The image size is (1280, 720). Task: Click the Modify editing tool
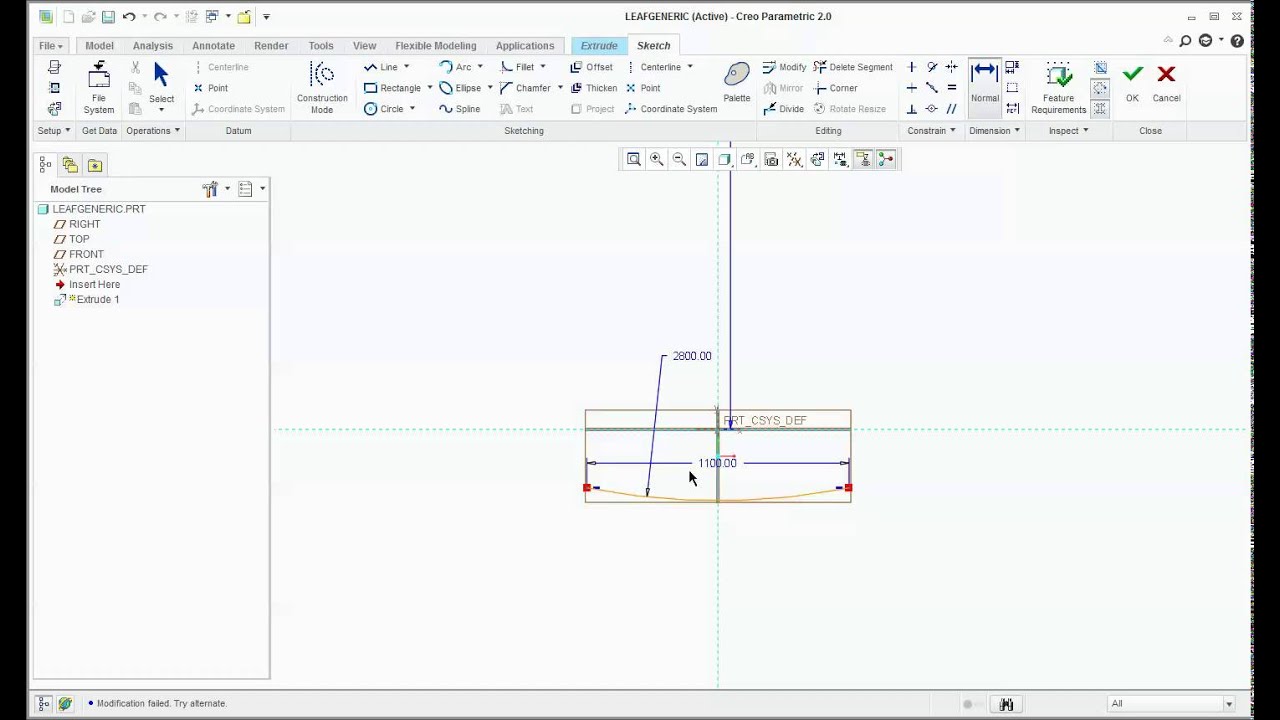(784, 67)
